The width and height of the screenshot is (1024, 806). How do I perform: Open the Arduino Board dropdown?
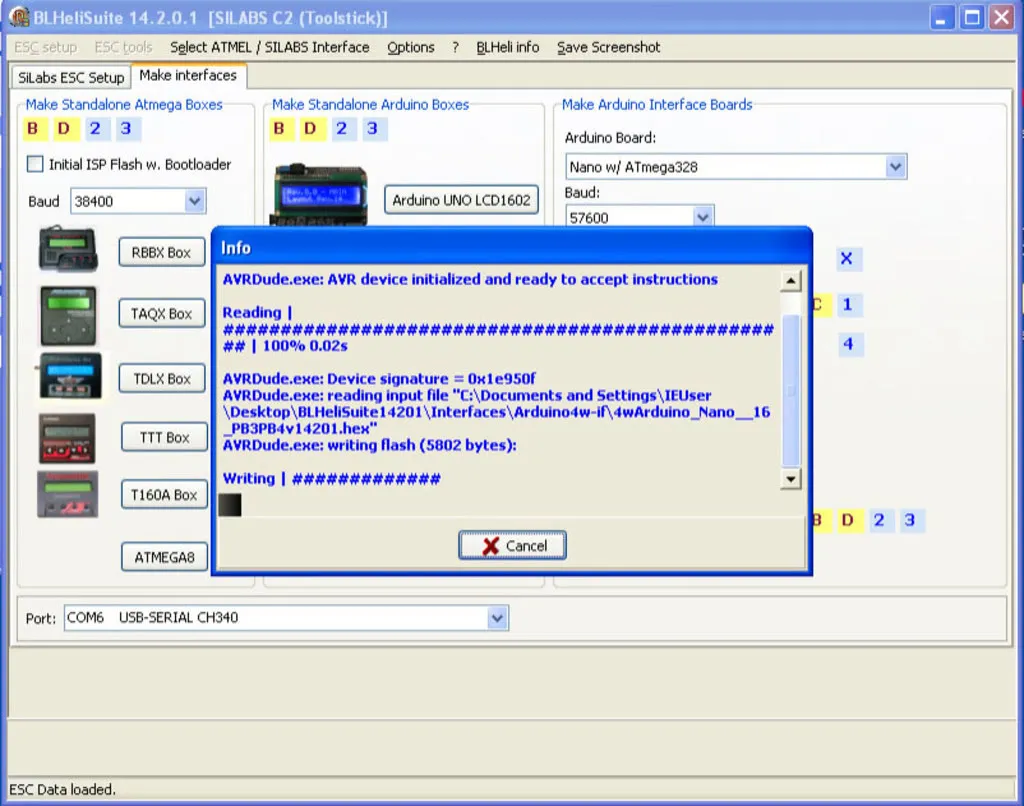point(895,167)
